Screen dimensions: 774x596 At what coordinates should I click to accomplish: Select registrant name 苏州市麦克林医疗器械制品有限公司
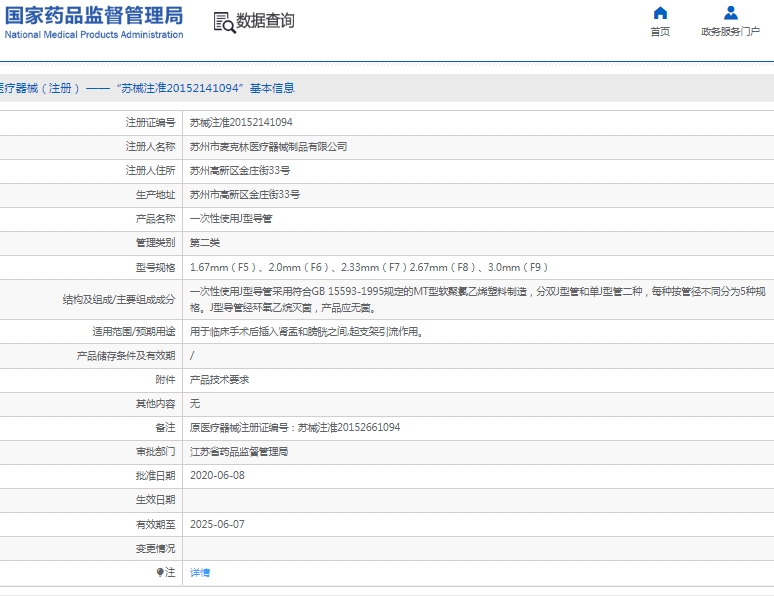[269, 147]
